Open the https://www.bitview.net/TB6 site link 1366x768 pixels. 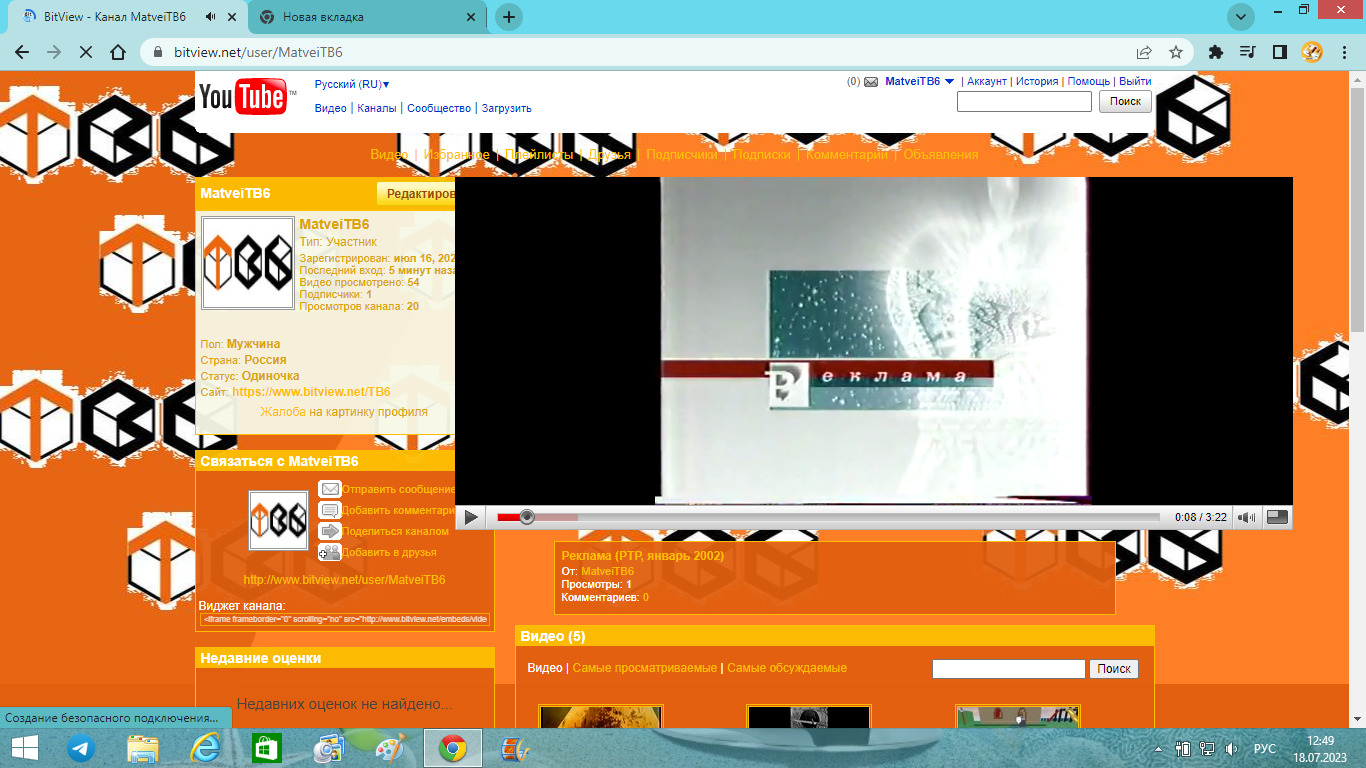click(x=311, y=392)
